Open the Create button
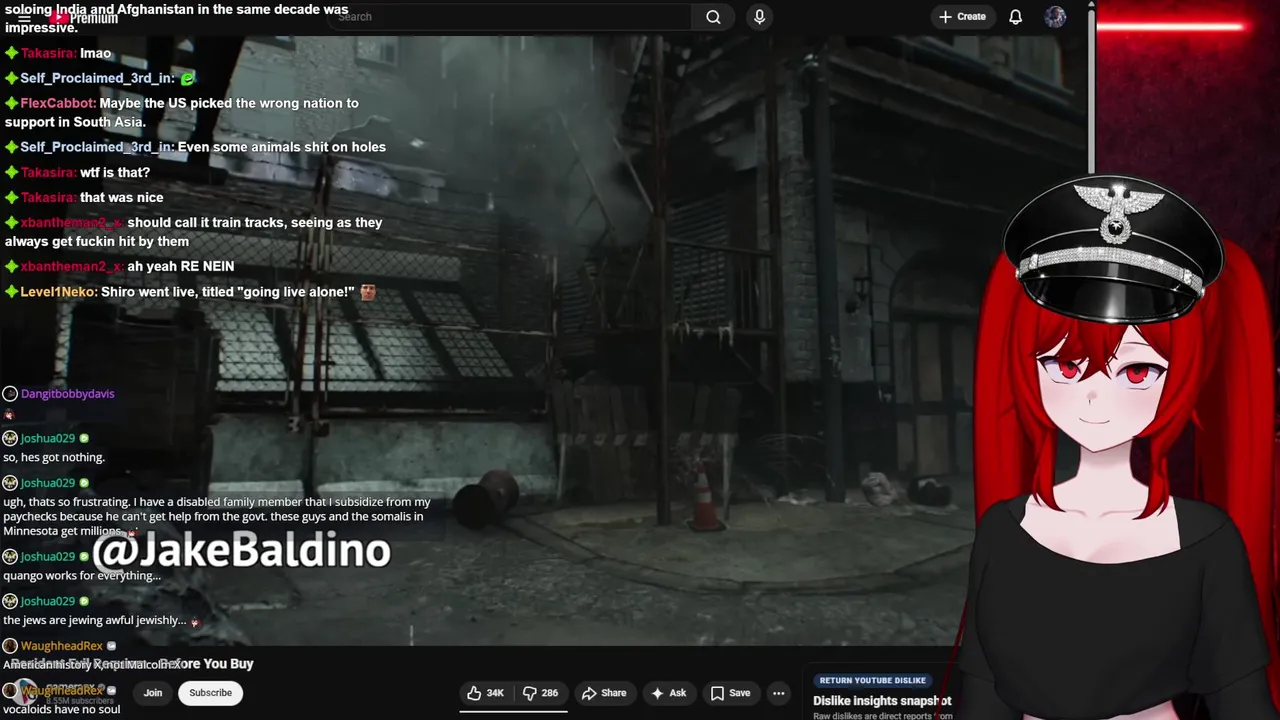 click(x=962, y=17)
